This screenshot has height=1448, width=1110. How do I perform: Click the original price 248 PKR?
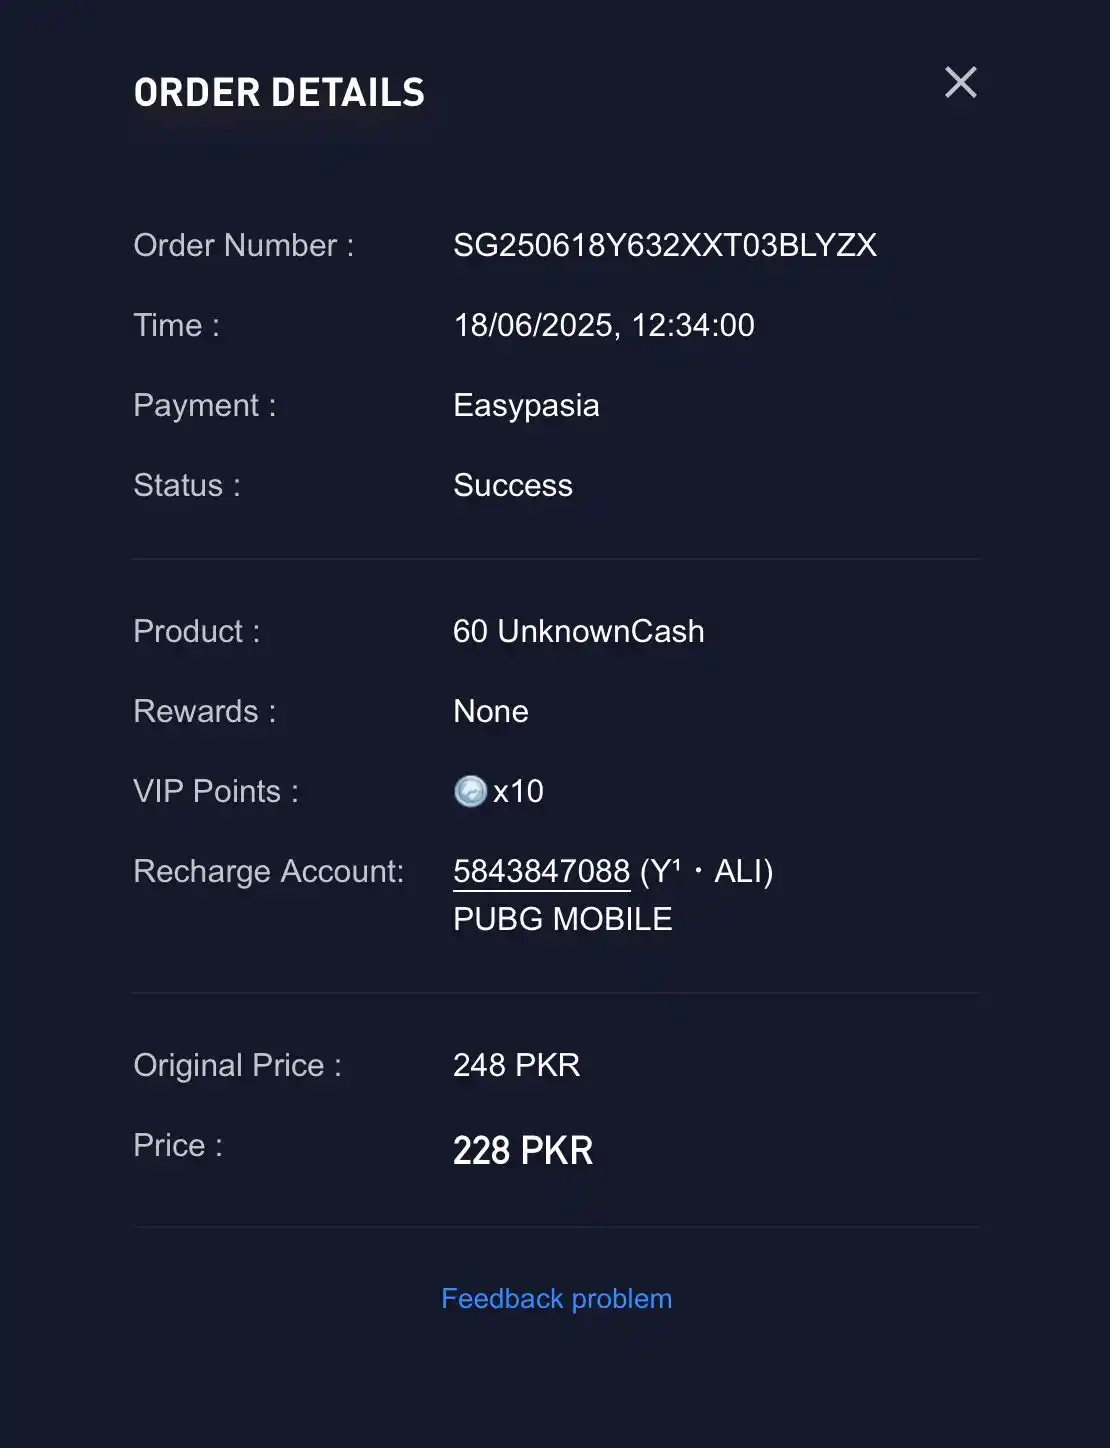point(516,1065)
